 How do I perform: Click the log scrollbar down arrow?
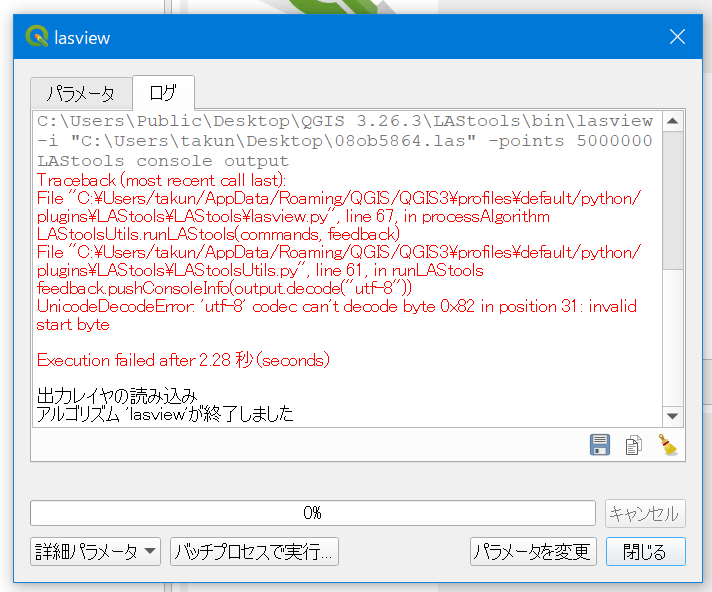click(673, 416)
